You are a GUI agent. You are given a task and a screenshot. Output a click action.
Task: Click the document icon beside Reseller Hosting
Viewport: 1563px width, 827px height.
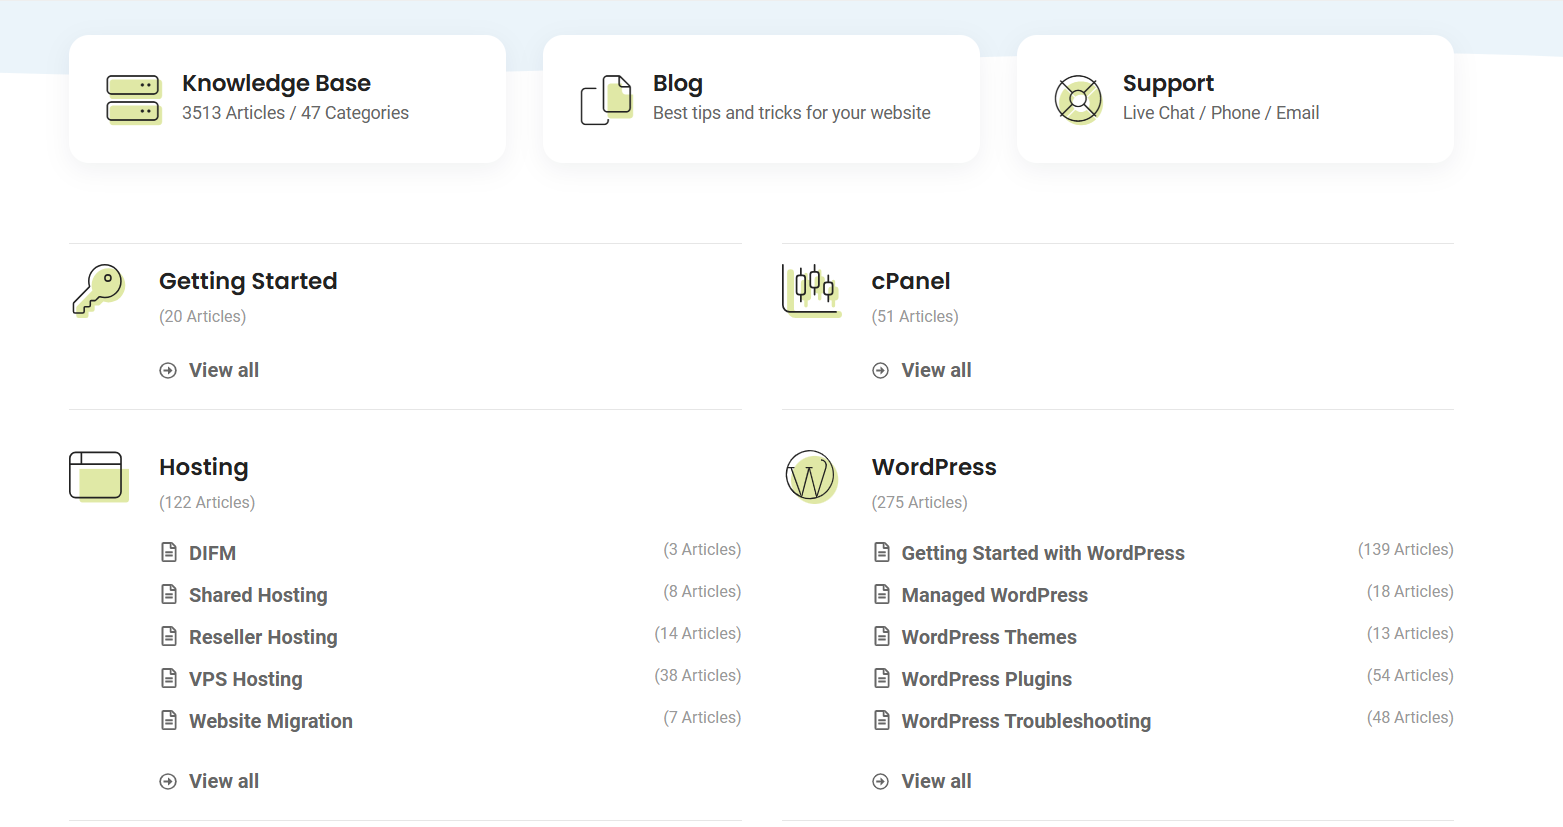click(x=169, y=636)
